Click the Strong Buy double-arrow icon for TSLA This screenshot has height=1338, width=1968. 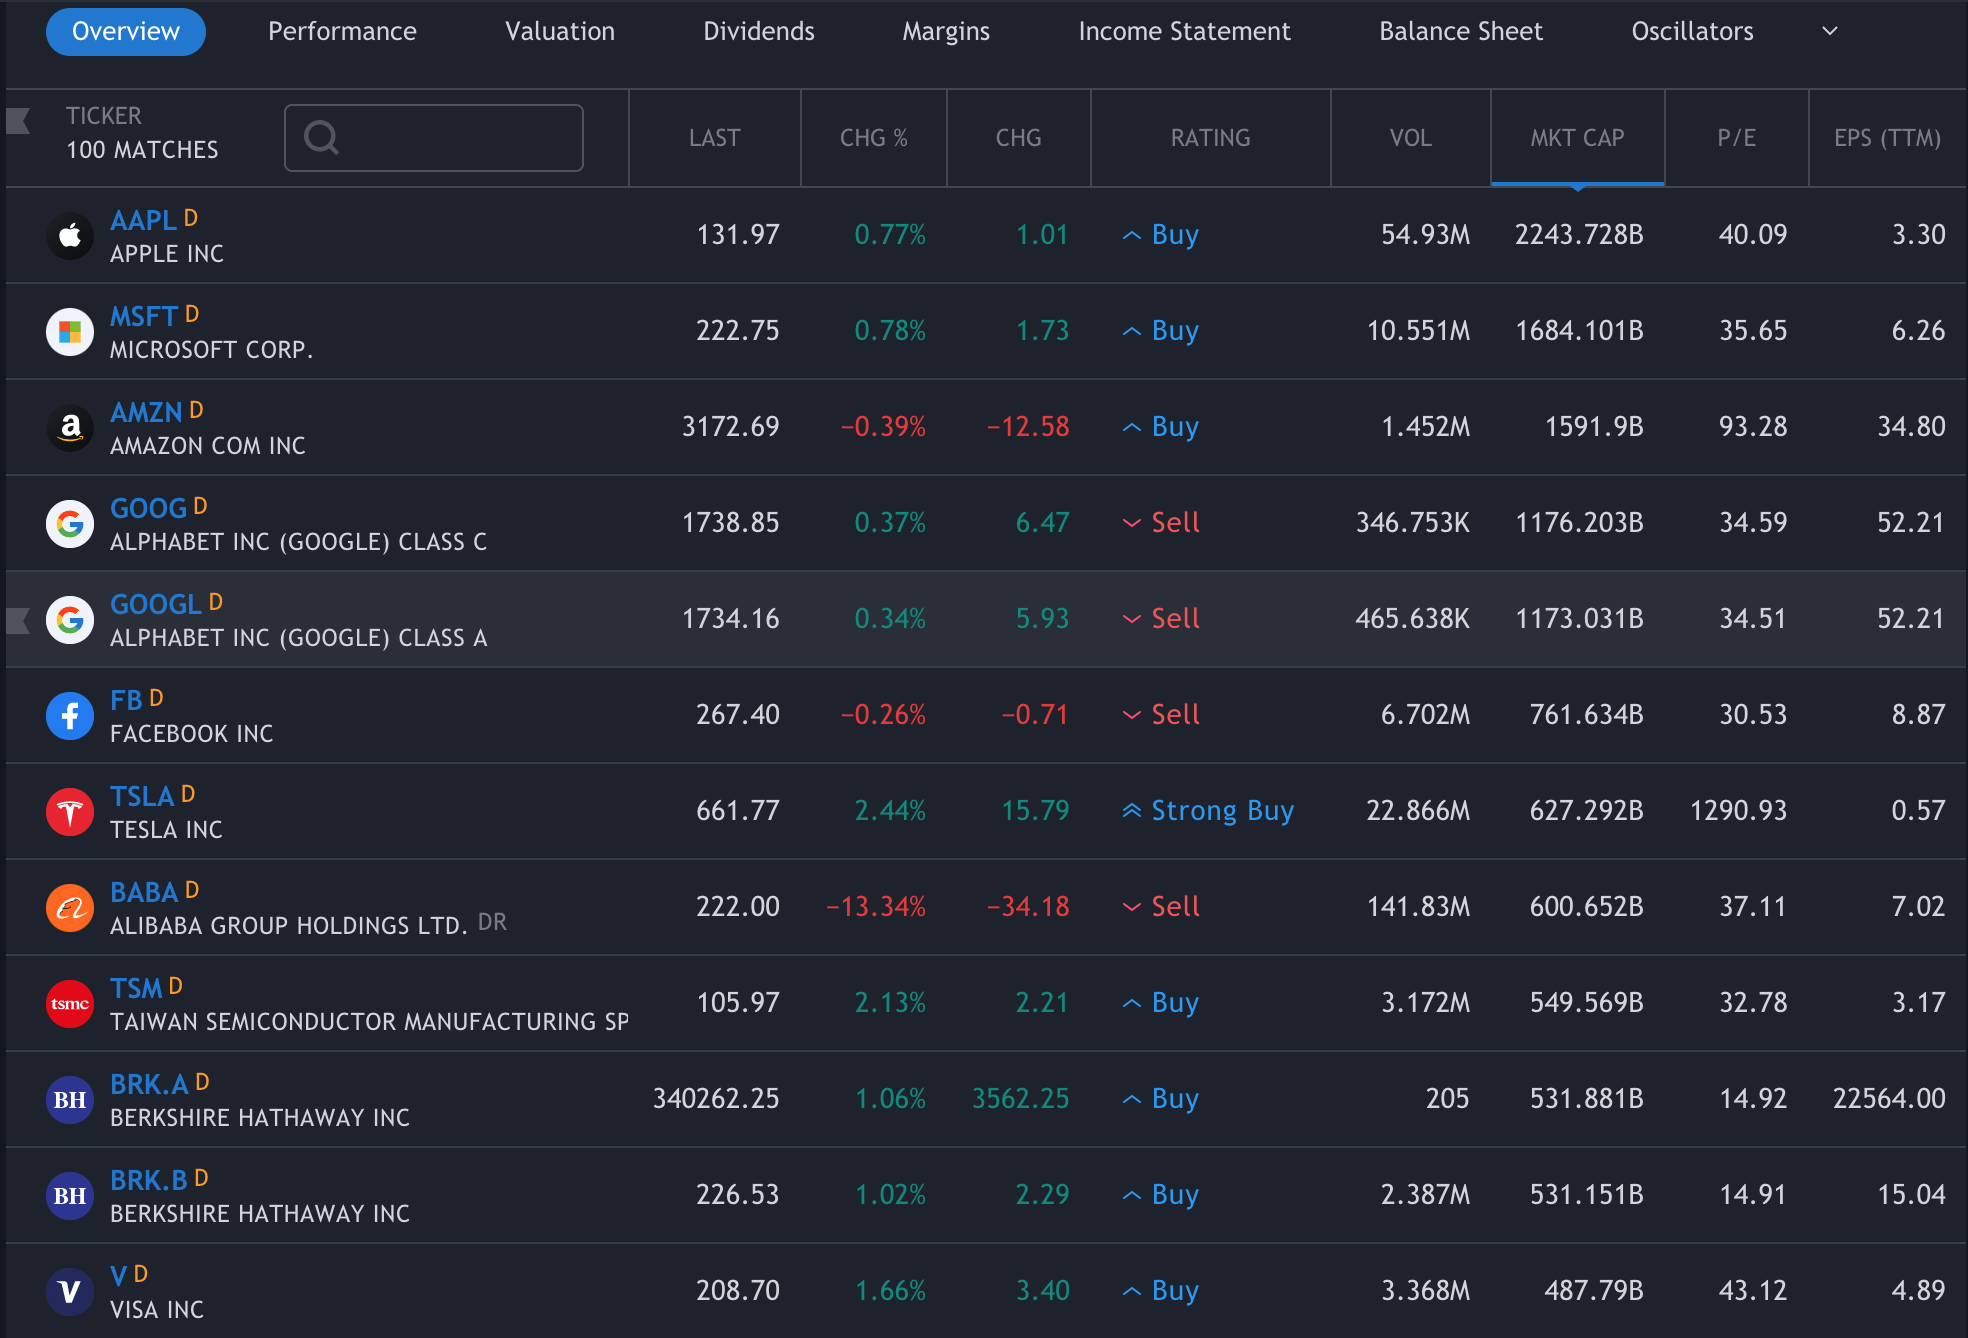pyautogui.click(x=1131, y=811)
